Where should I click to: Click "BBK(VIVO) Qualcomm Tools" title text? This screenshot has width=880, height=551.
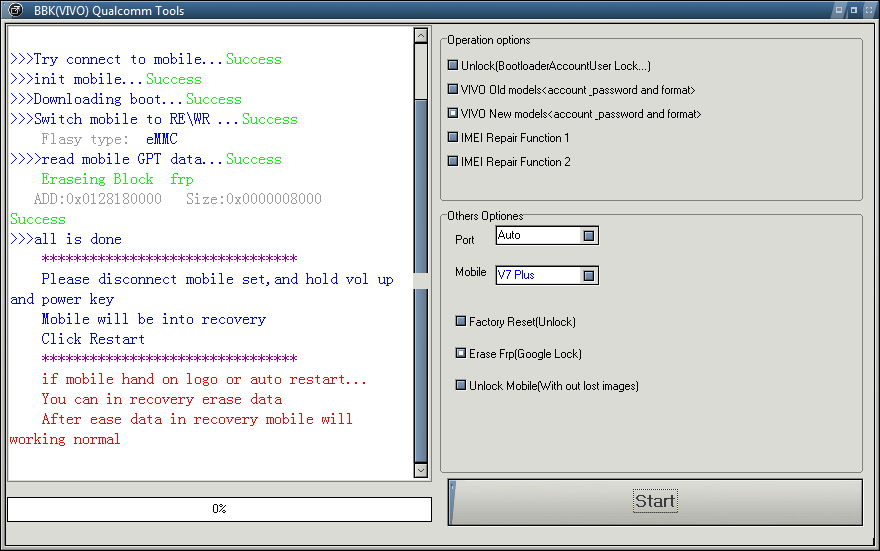[109, 11]
